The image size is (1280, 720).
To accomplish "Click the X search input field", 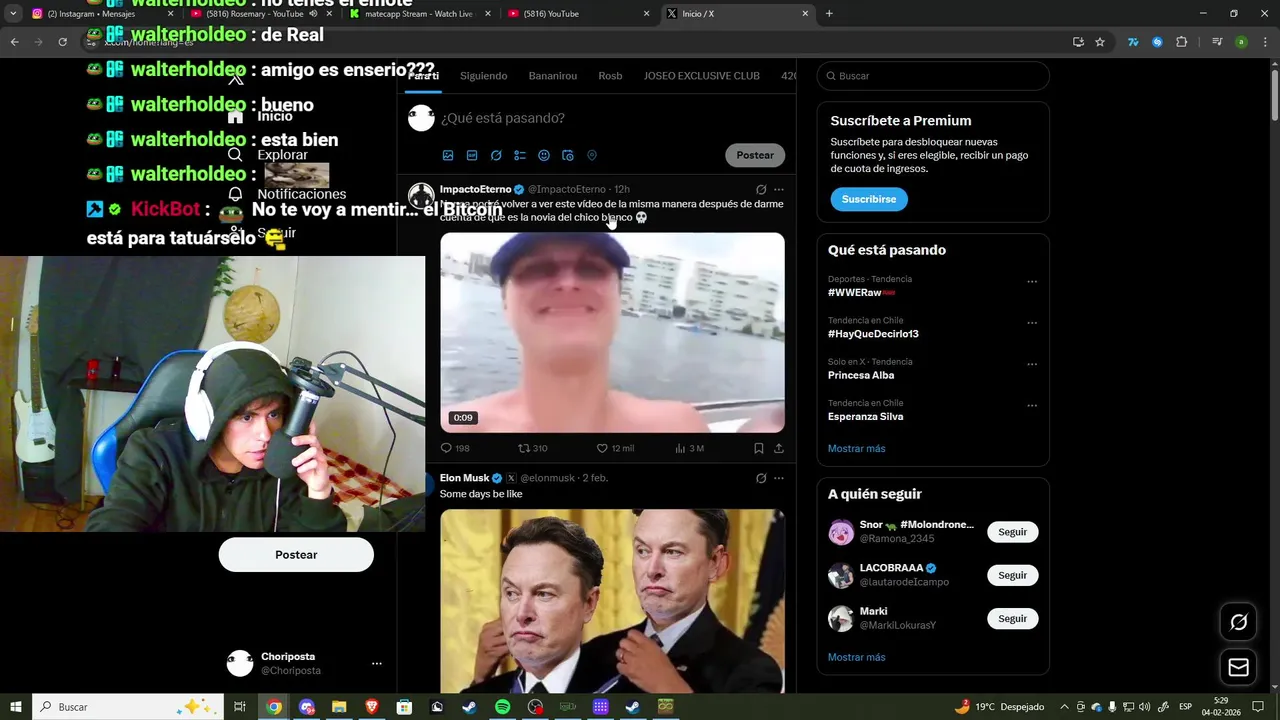I will [x=933, y=76].
